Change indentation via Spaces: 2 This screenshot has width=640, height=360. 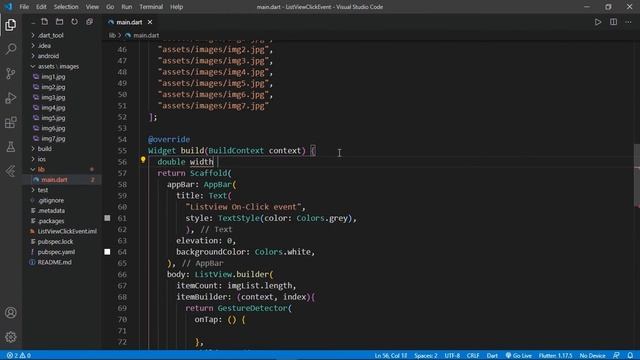click(425, 356)
